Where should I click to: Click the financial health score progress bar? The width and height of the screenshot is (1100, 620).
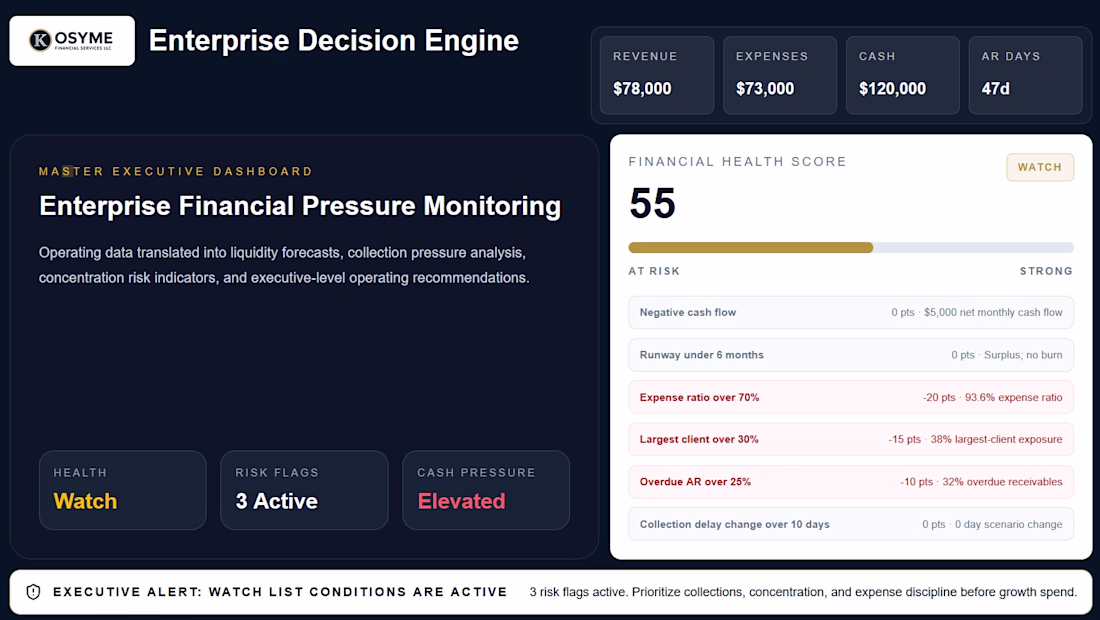coord(850,248)
